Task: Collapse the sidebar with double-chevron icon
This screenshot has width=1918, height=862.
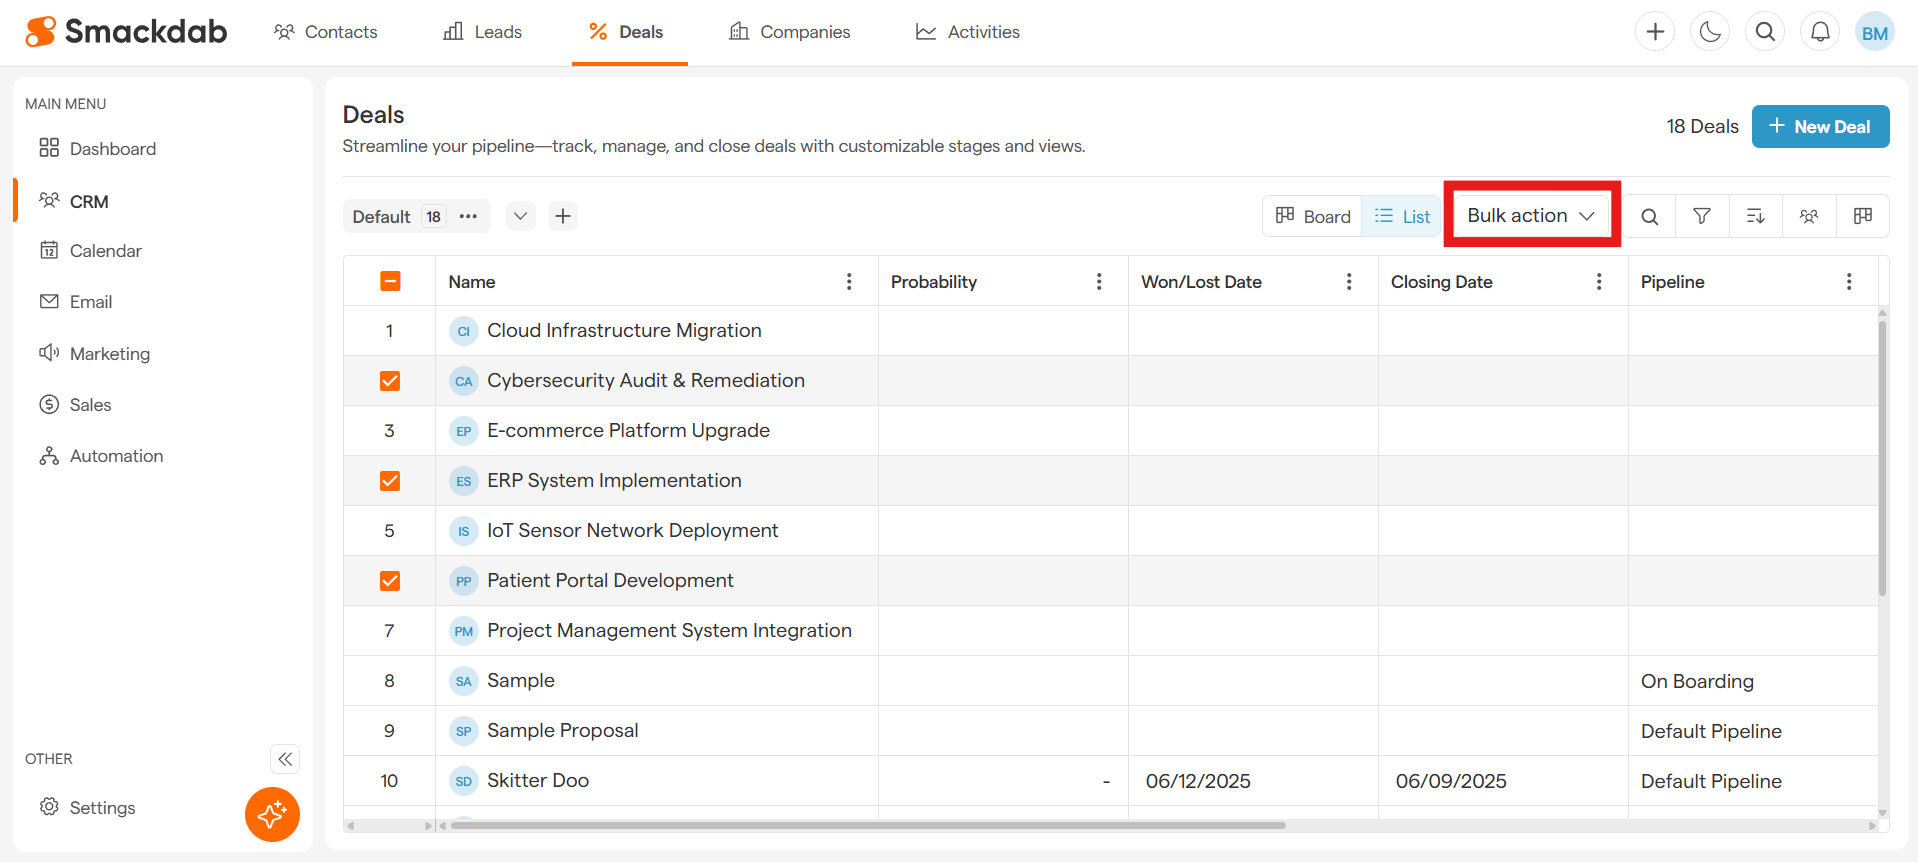Action: point(285,759)
